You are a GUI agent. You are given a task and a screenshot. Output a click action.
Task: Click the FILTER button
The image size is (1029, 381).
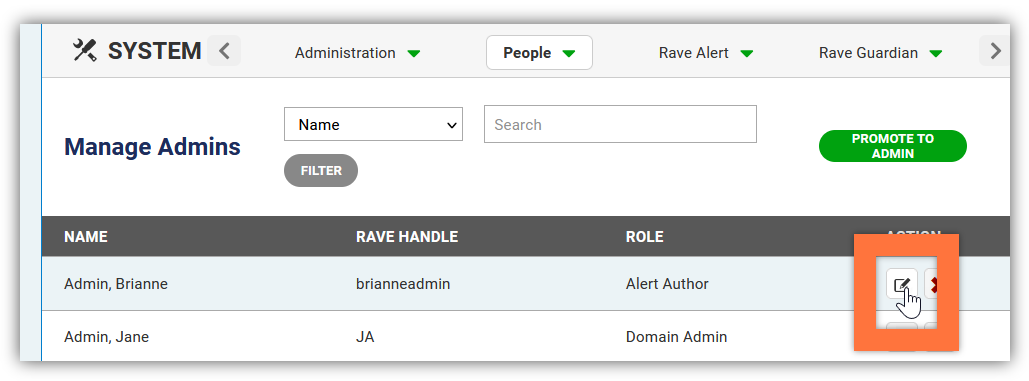[x=321, y=170]
